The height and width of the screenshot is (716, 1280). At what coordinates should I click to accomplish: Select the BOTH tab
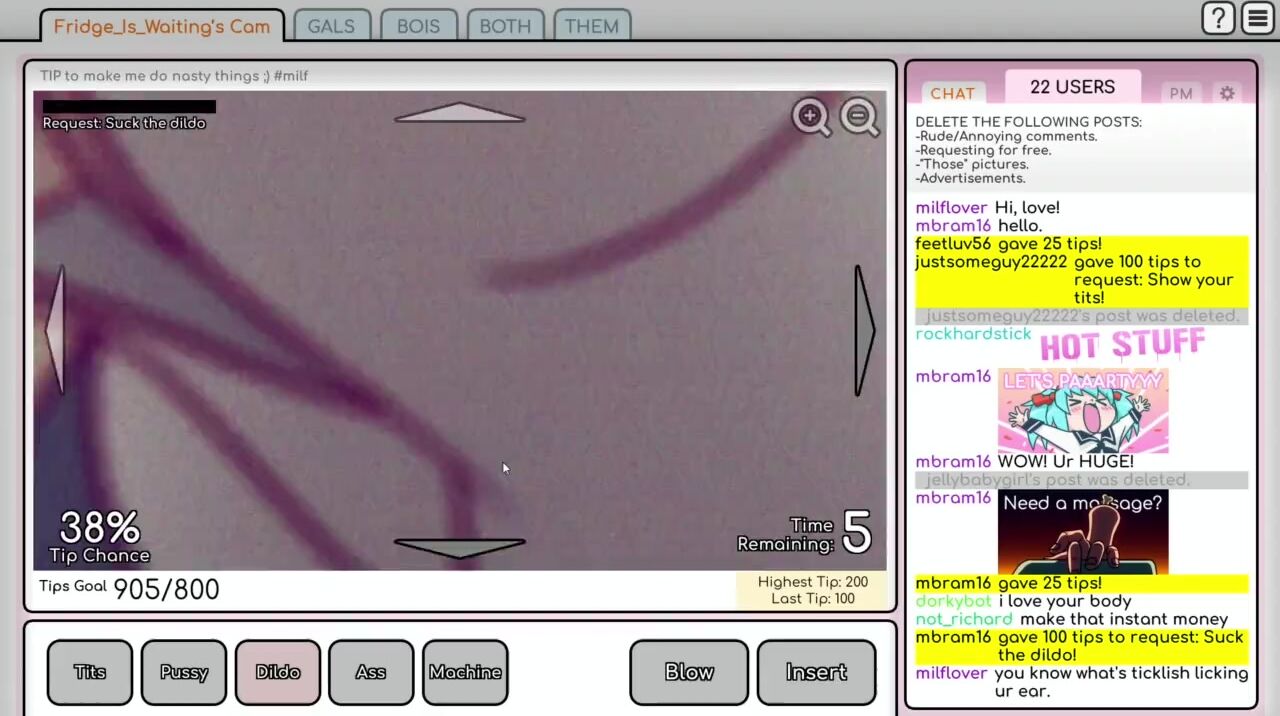(505, 26)
